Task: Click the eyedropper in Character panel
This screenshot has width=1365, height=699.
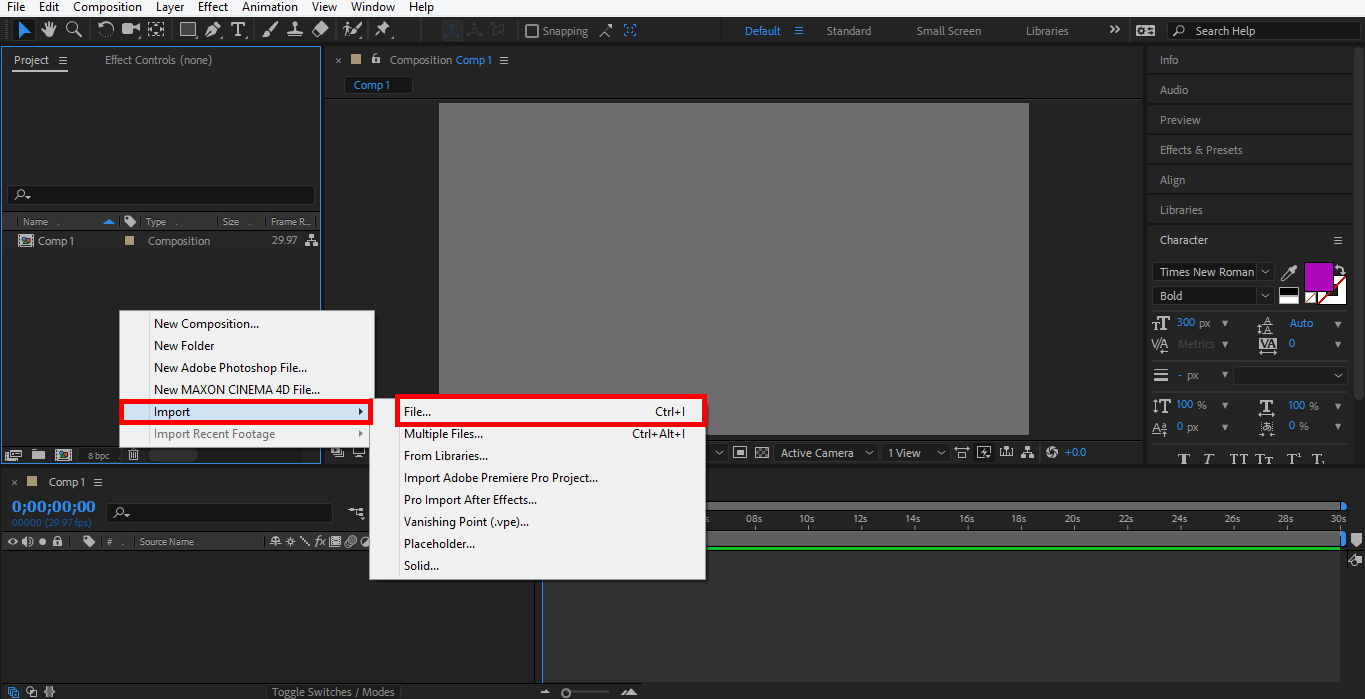Action: tap(1290, 272)
